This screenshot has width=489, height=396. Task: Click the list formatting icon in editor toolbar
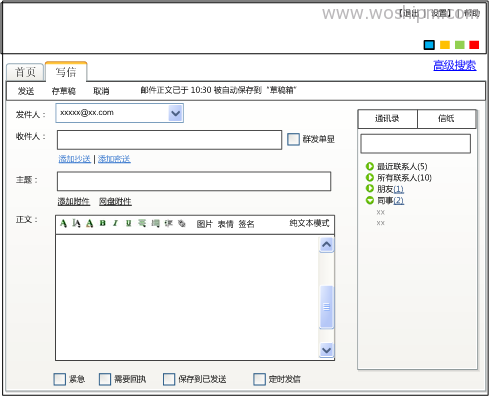tap(155, 223)
